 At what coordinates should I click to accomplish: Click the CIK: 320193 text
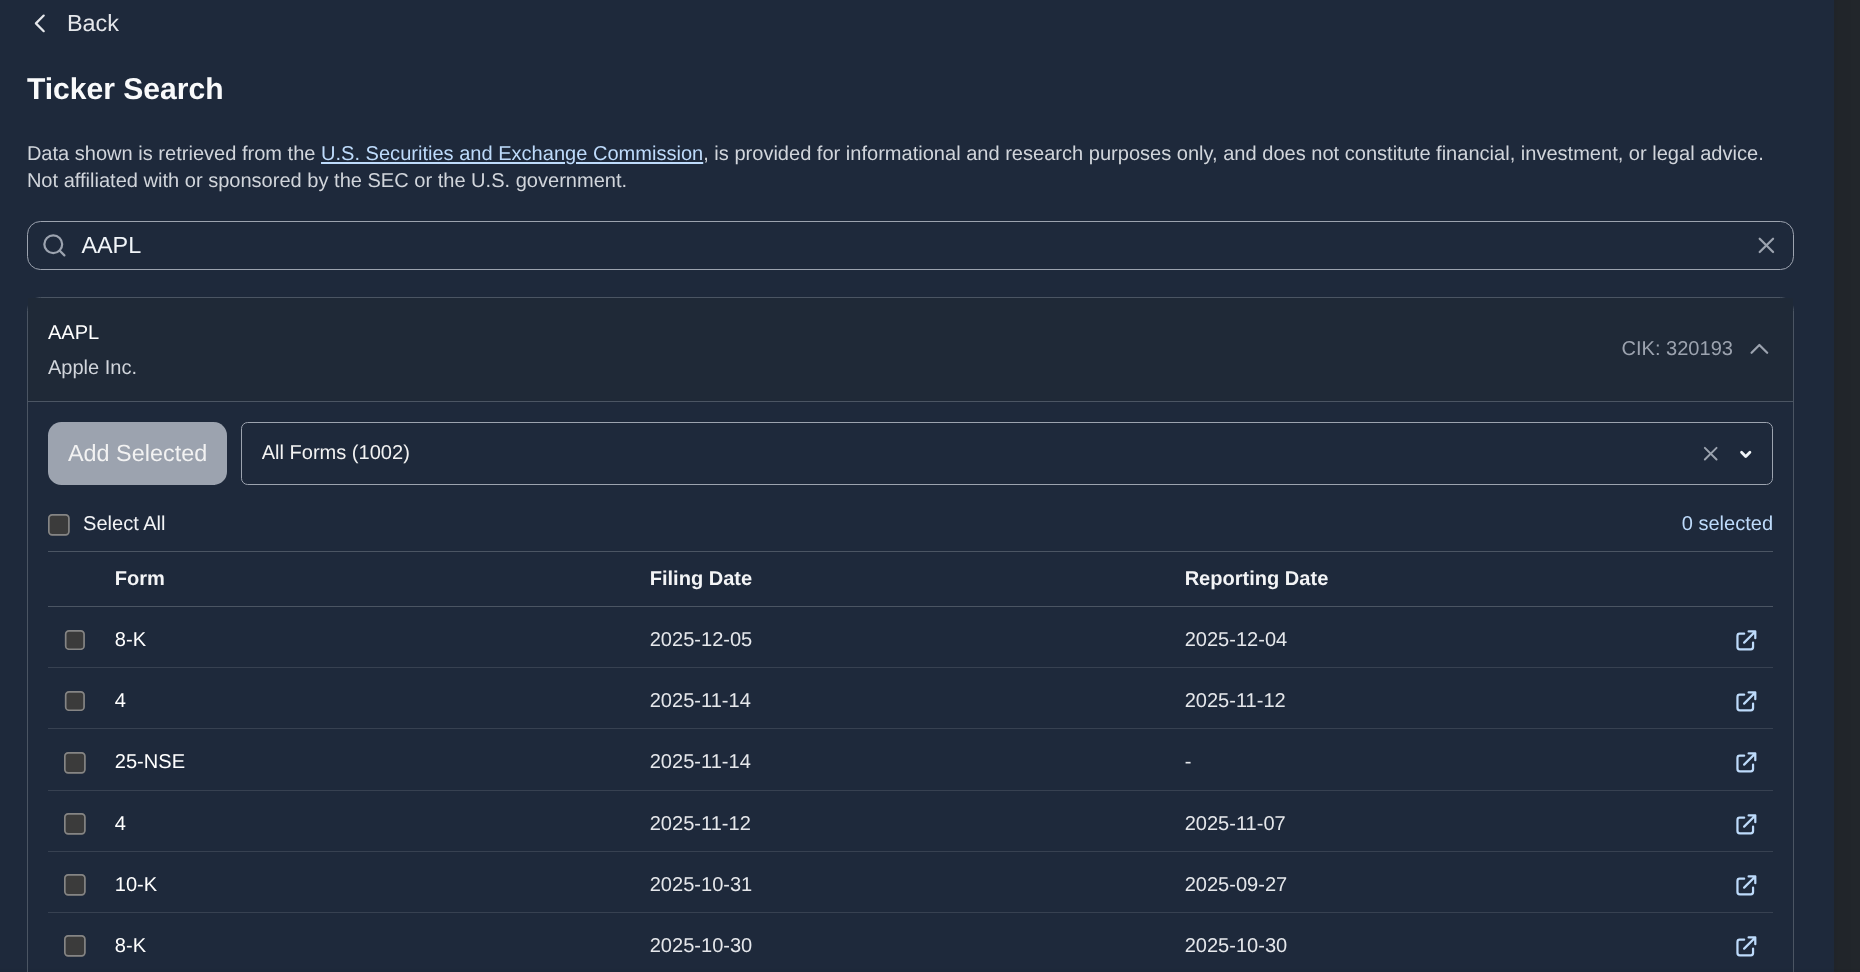(x=1677, y=349)
